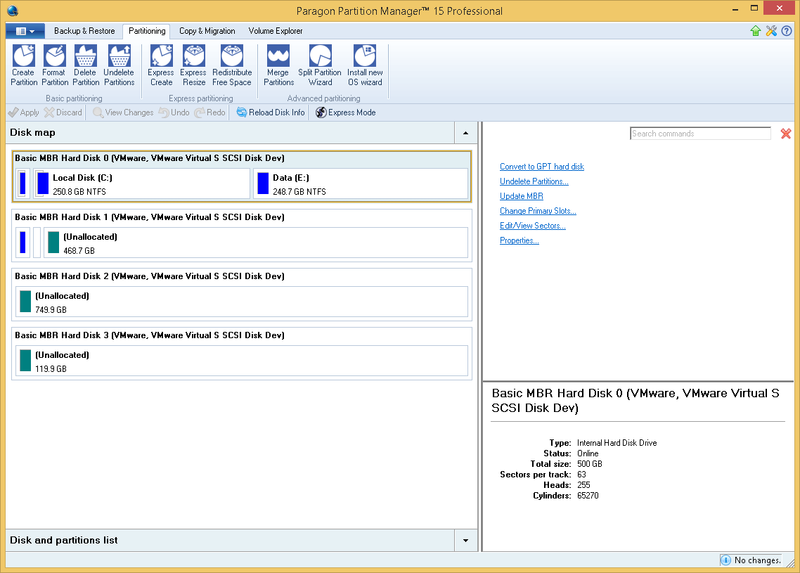Click the Convert to GPT hard disk link

(541, 166)
